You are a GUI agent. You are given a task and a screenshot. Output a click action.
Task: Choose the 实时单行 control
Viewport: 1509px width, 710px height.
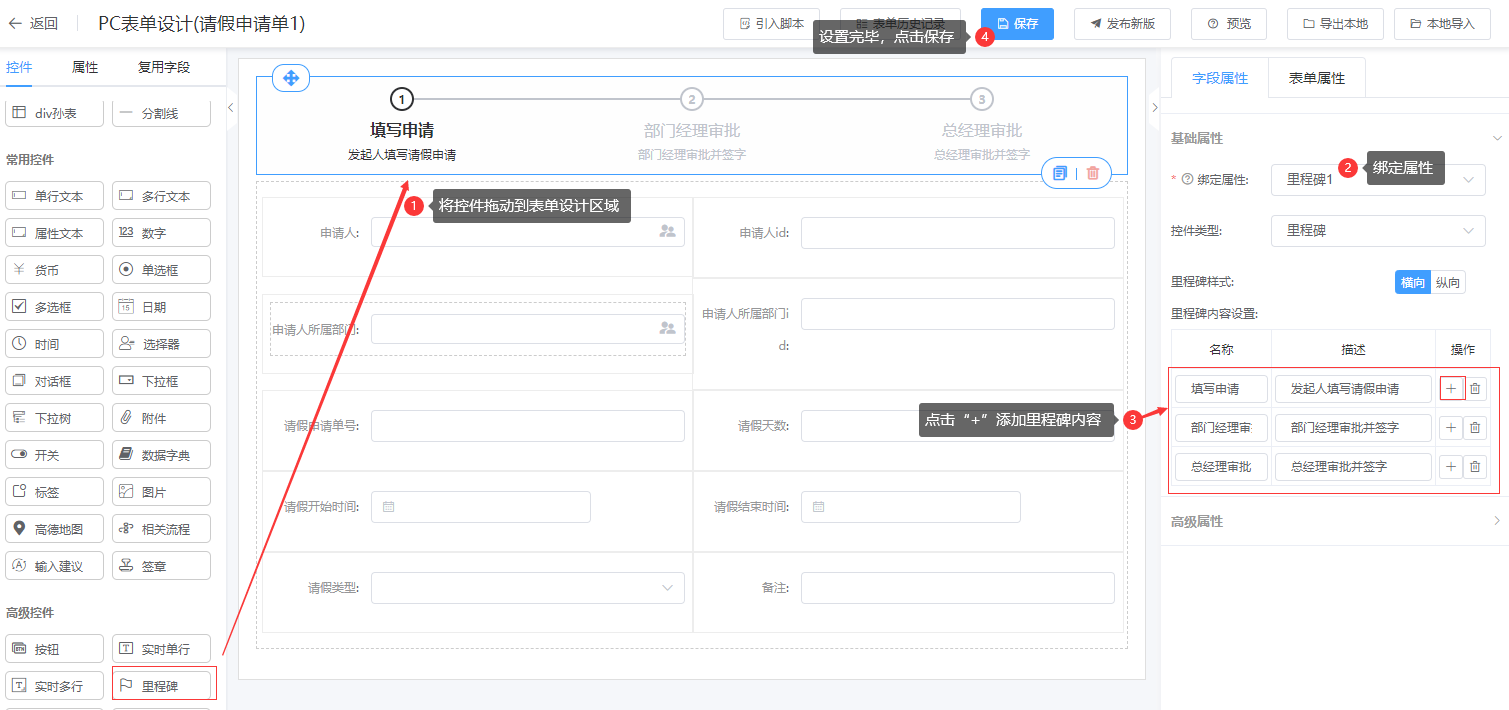click(161, 649)
